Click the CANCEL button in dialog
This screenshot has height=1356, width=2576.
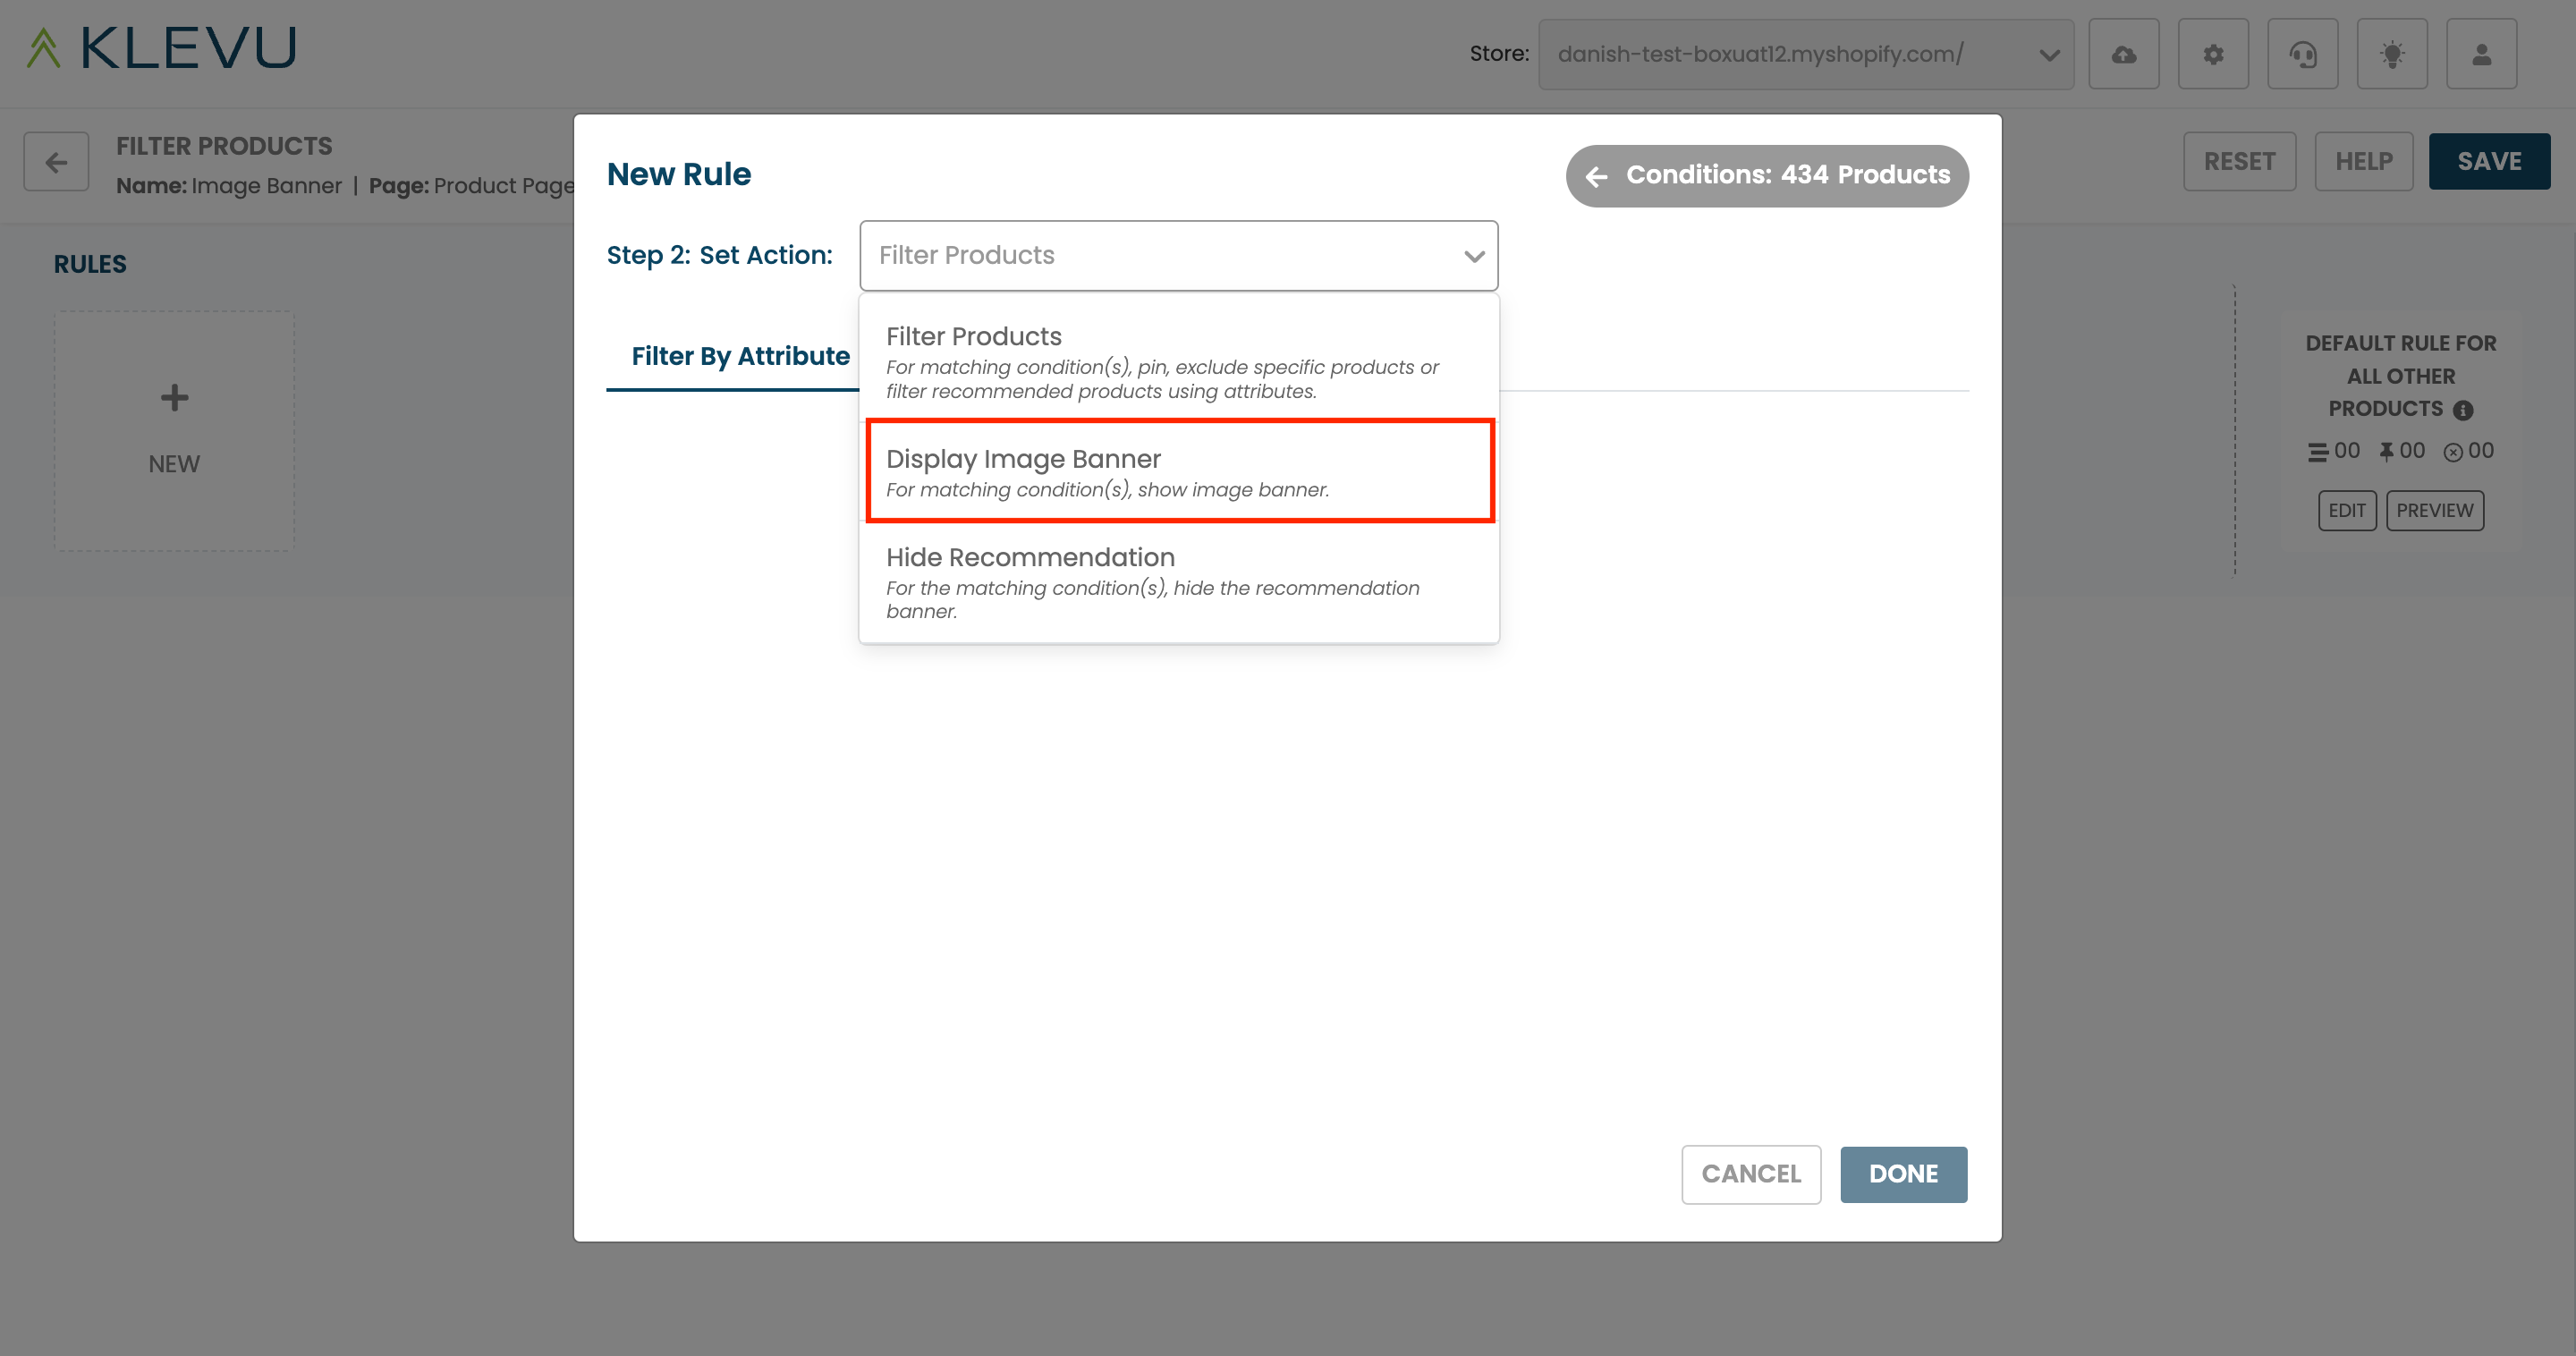point(1750,1174)
